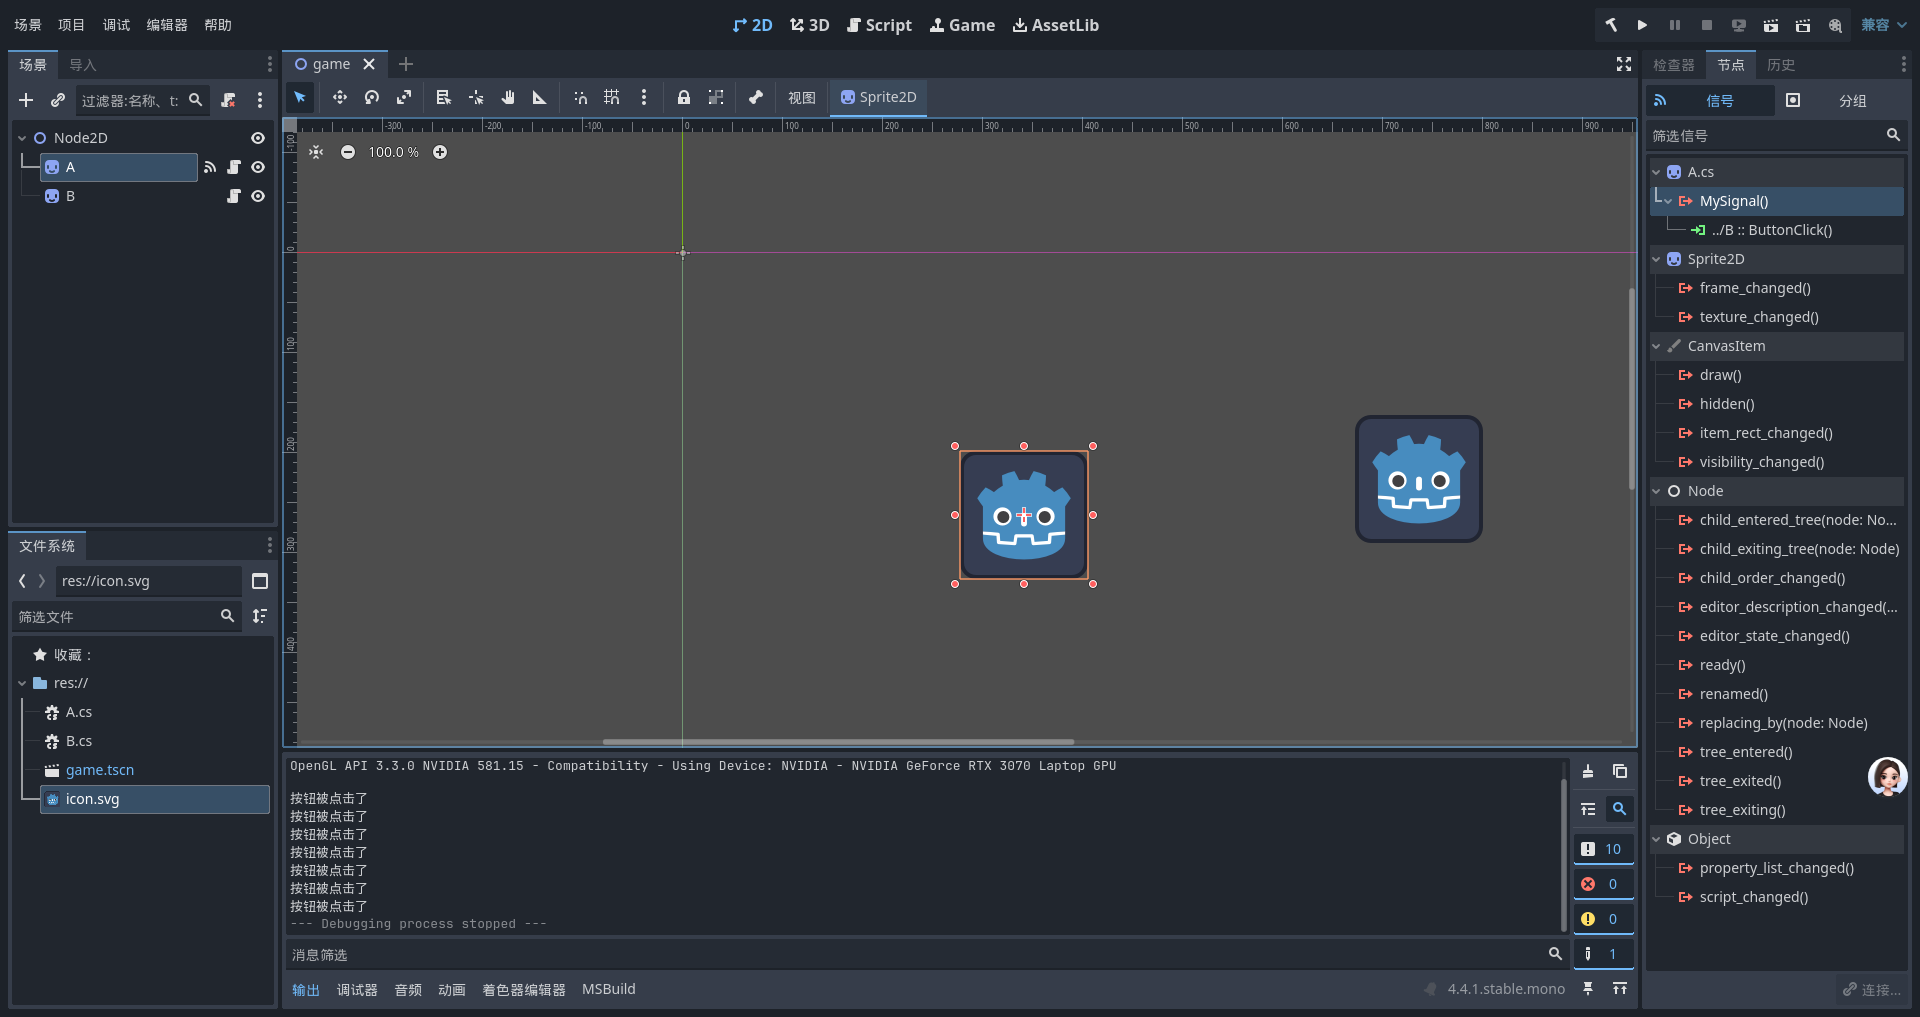The width and height of the screenshot is (1920, 1017).
Task: Open the 调试器 bottom panel tab
Action: (x=357, y=990)
